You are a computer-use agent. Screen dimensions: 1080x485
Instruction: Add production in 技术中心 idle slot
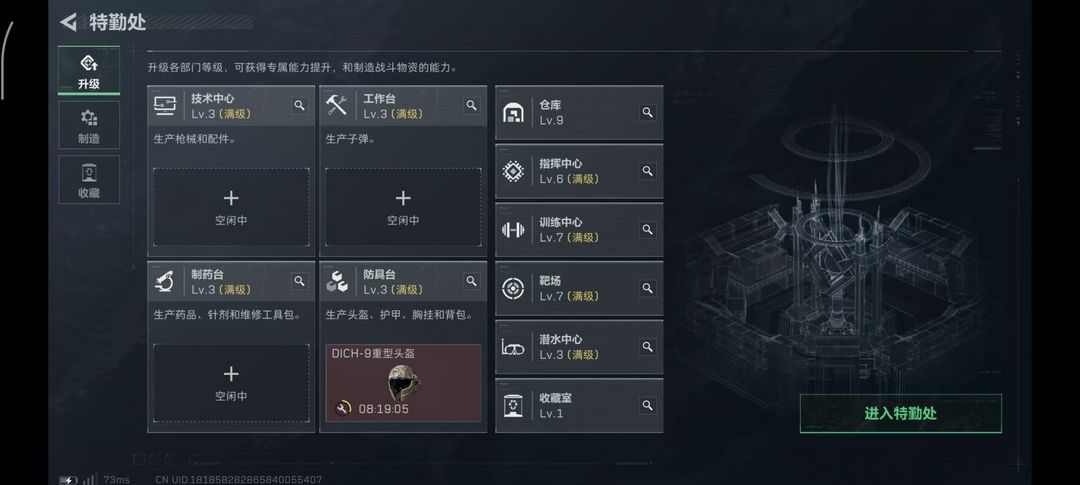point(231,207)
